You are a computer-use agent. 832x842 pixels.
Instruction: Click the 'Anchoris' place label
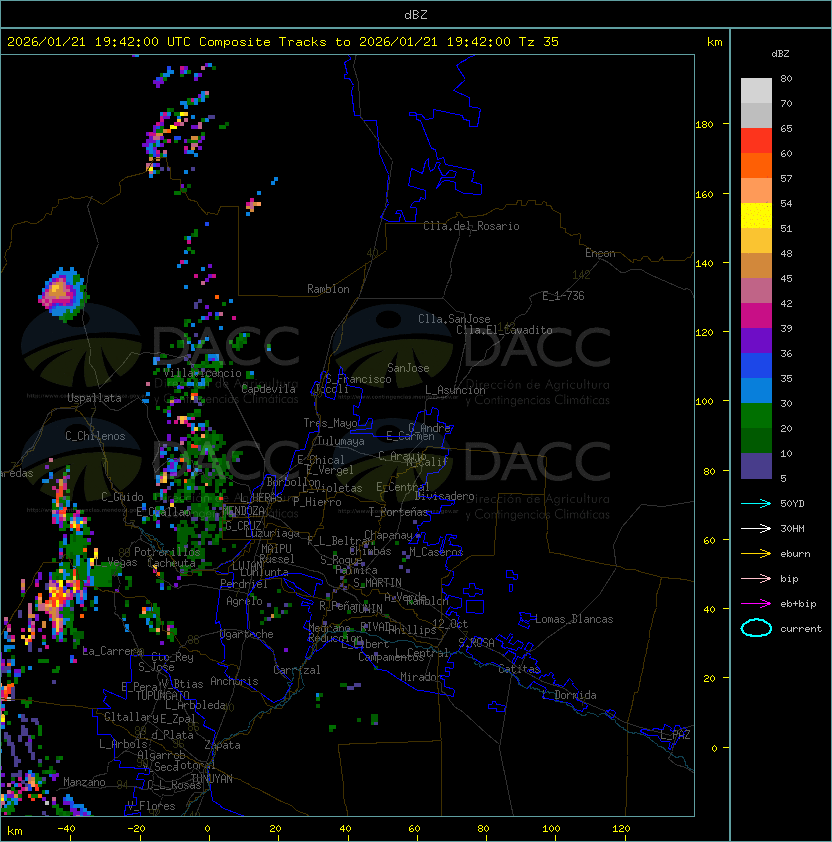tap(234, 681)
